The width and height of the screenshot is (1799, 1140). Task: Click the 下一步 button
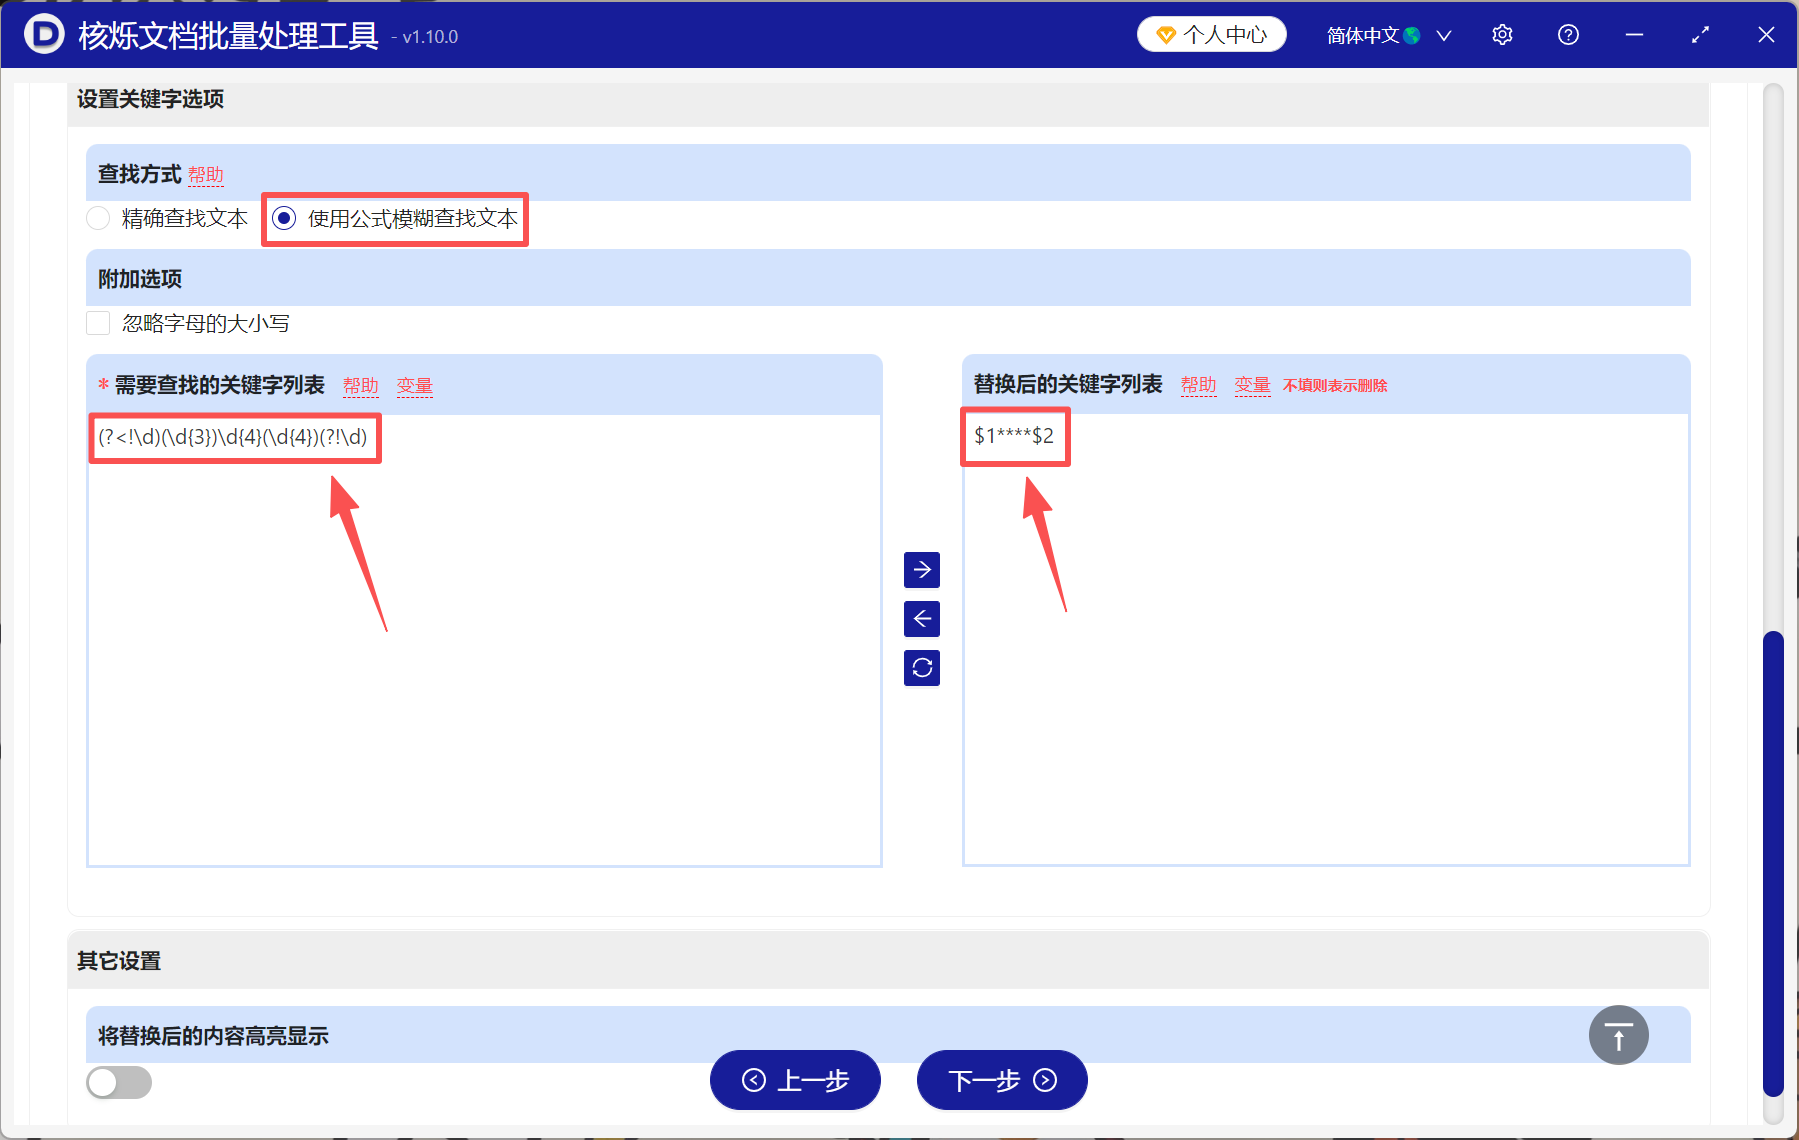click(1001, 1080)
